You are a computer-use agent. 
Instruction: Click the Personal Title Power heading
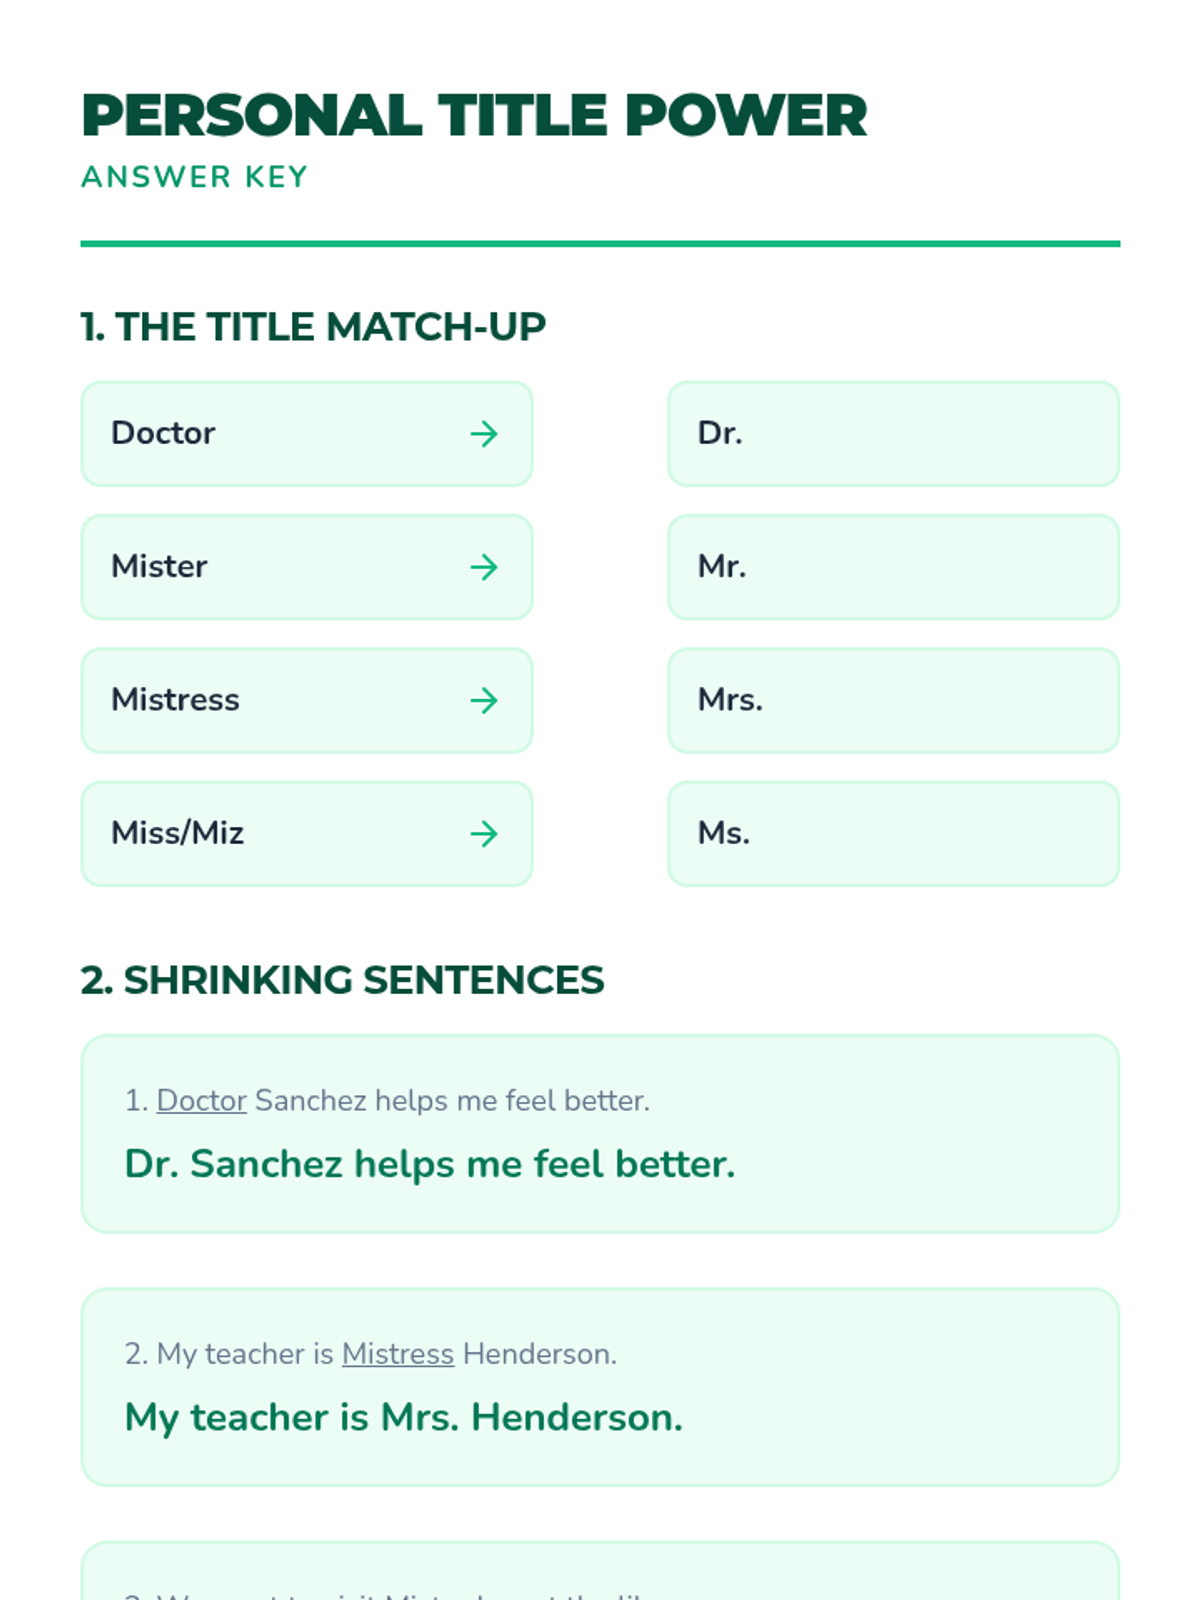click(x=474, y=116)
